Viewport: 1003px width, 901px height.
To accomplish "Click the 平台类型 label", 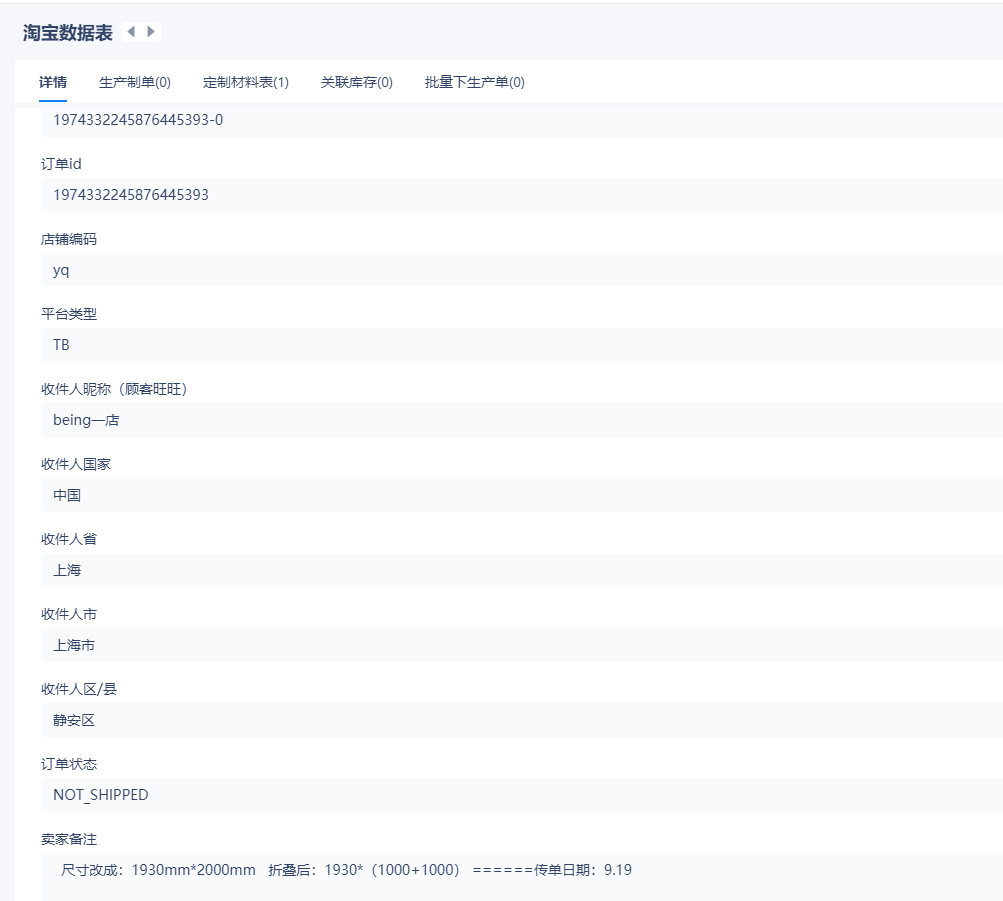I will [x=69, y=314].
